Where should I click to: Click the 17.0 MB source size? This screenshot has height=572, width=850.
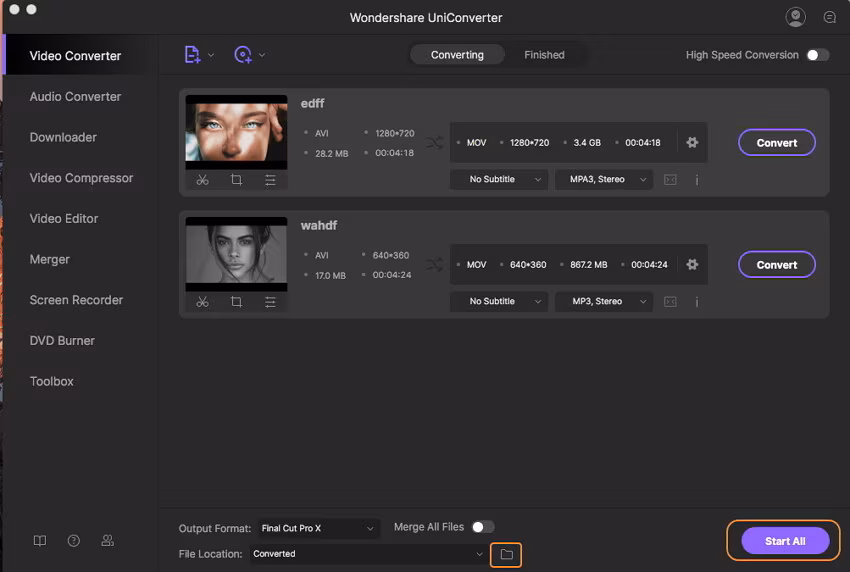[330, 275]
